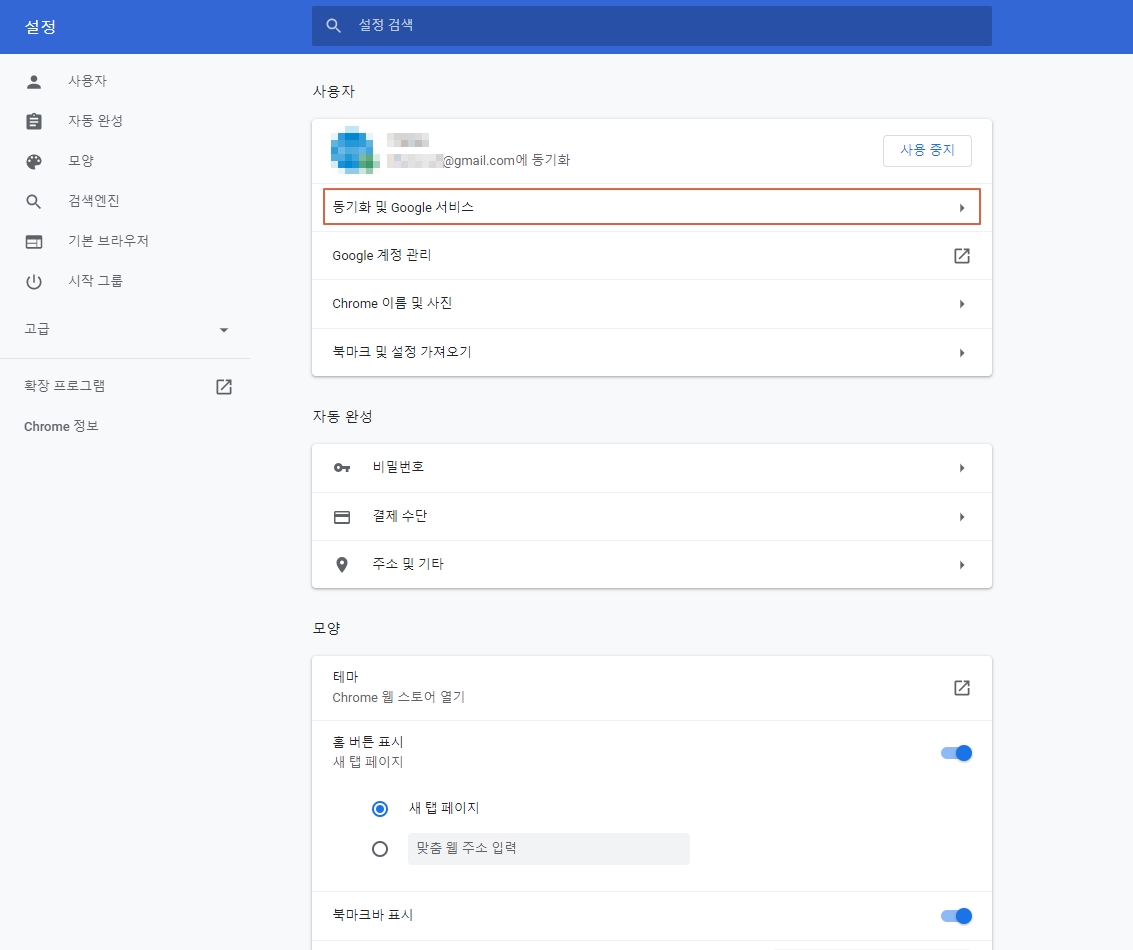Open the 확장 프로그램 link
The image size is (1133, 950).
[x=64, y=386]
